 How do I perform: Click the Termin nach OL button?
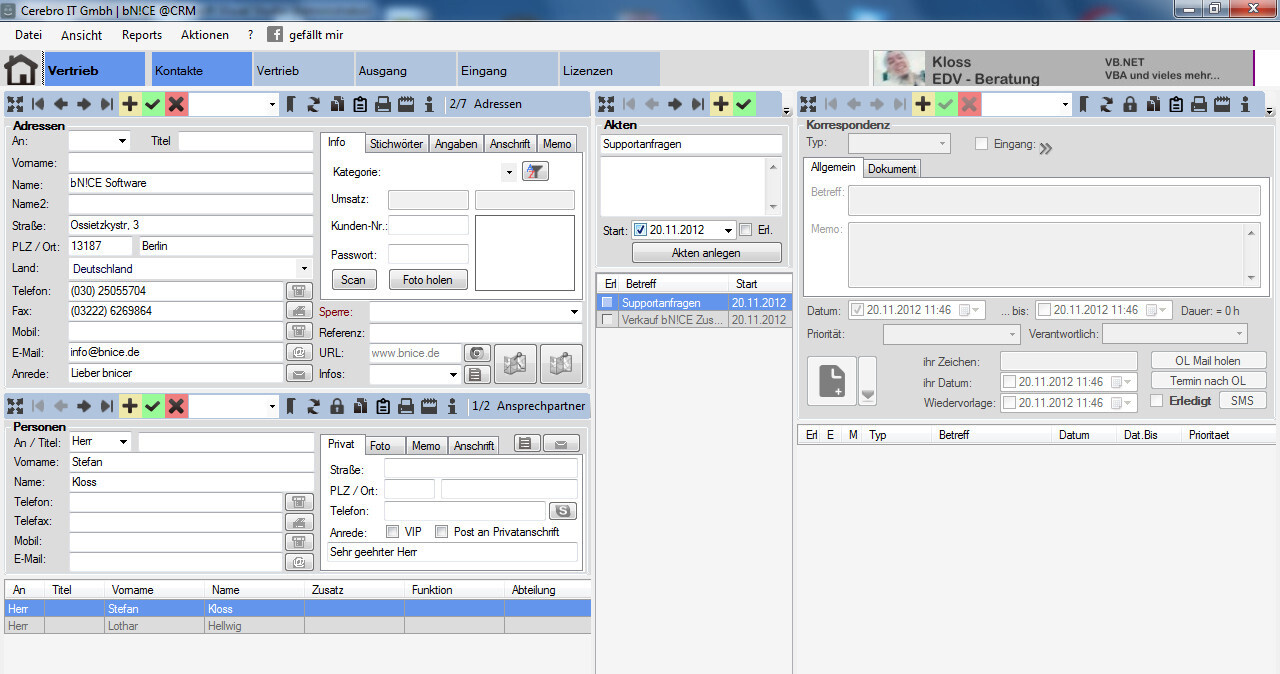[1208, 380]
